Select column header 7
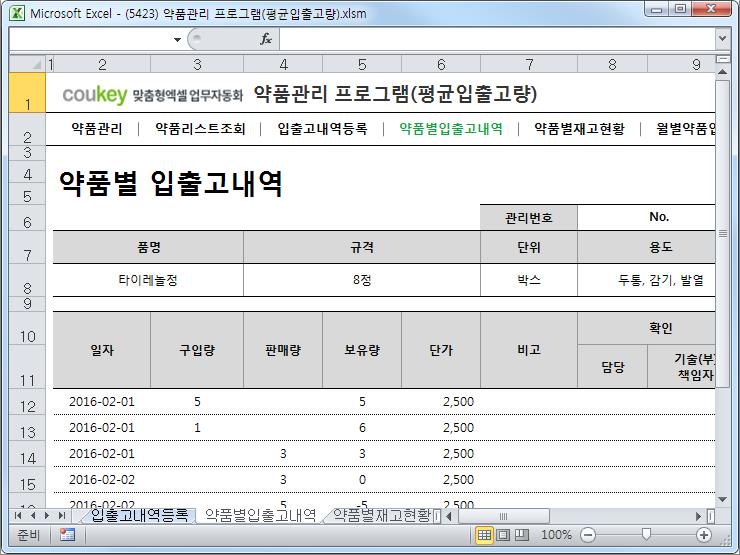 529,64
